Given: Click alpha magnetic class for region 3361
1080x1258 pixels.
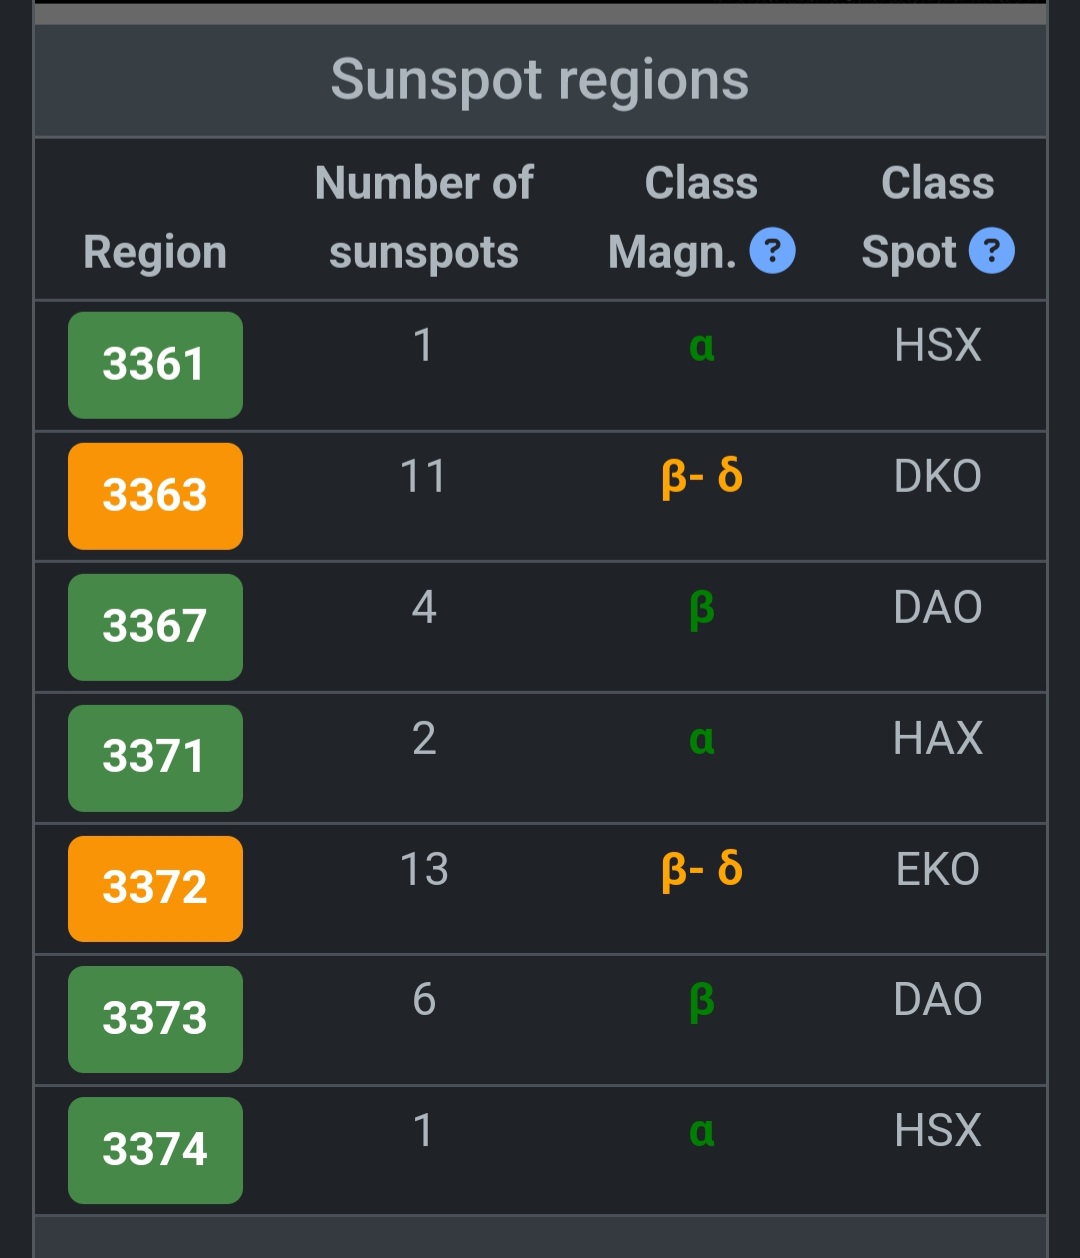Looking at the screenshot, I should click(702, 346).
